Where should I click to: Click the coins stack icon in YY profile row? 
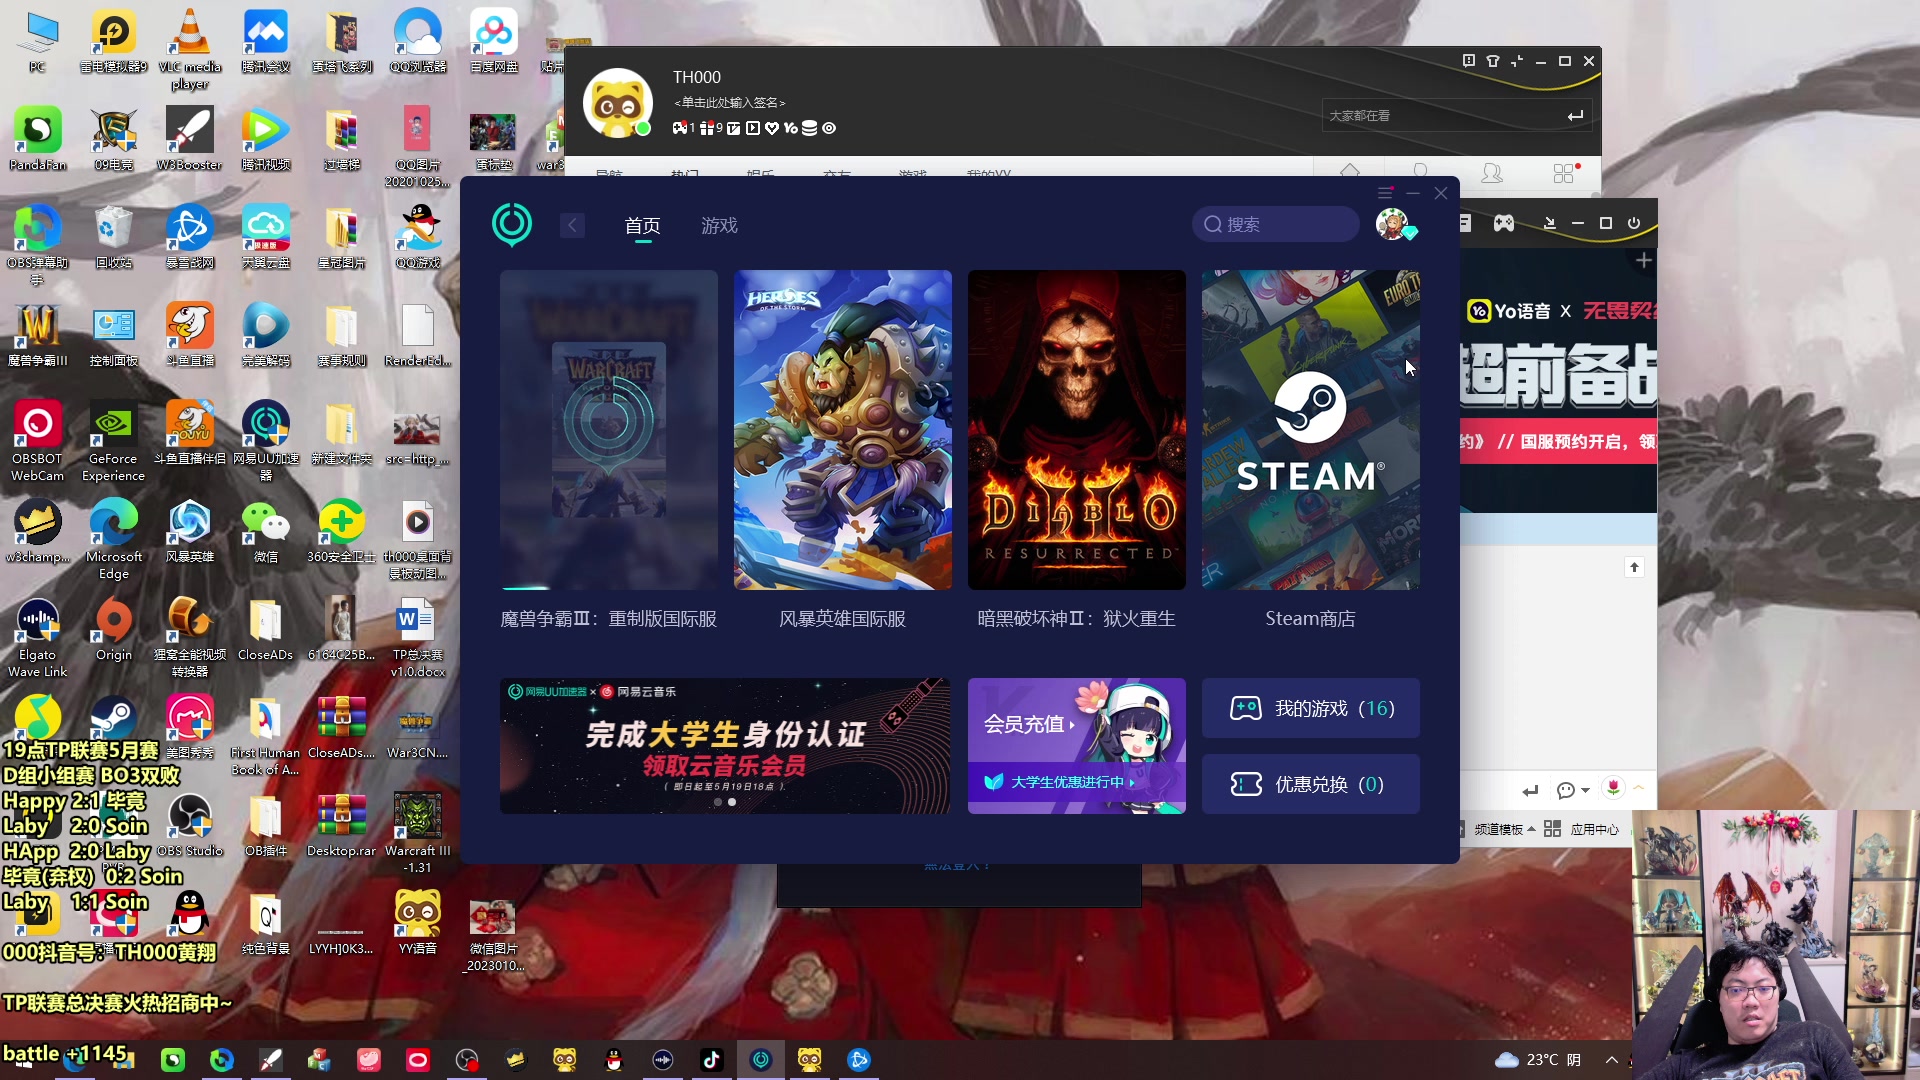tap(810, 128)
